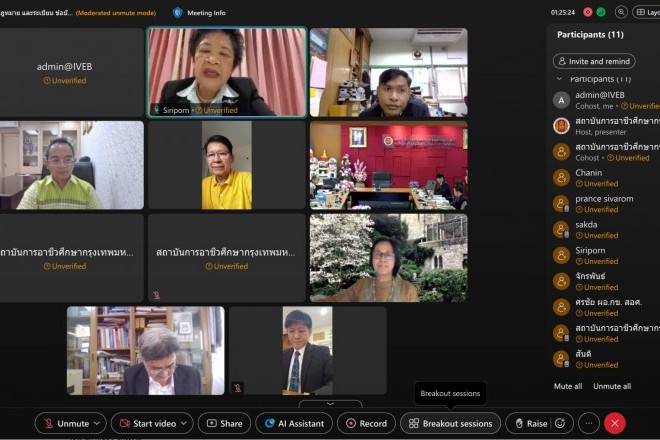660x440 pixels.
Task: Click Chanin's avatar icon
Action: coord(561,178)
